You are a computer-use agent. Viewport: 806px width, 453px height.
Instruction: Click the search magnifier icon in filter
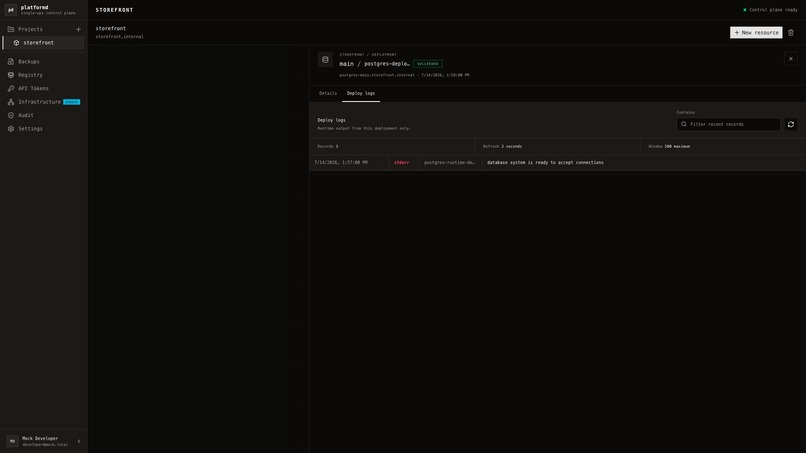coord(684,124)
